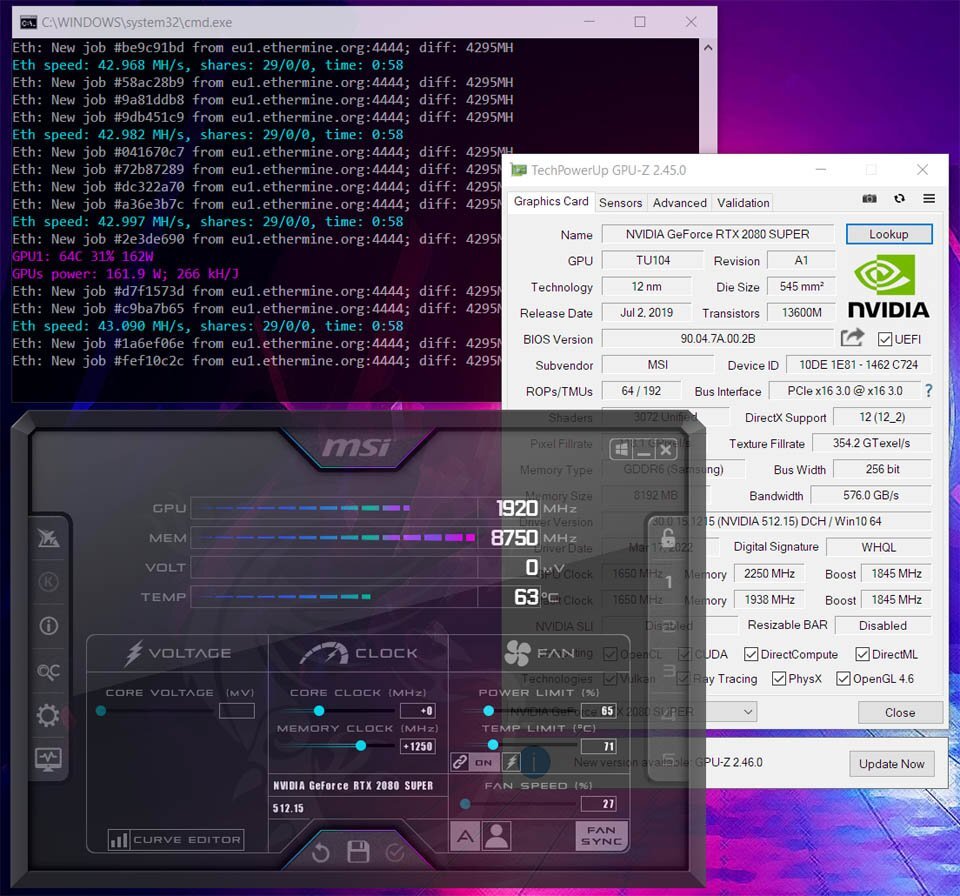This screenshot has width=960, height=896.
Task: Open the Validation tab in GPU-Z
Action: 743,203
